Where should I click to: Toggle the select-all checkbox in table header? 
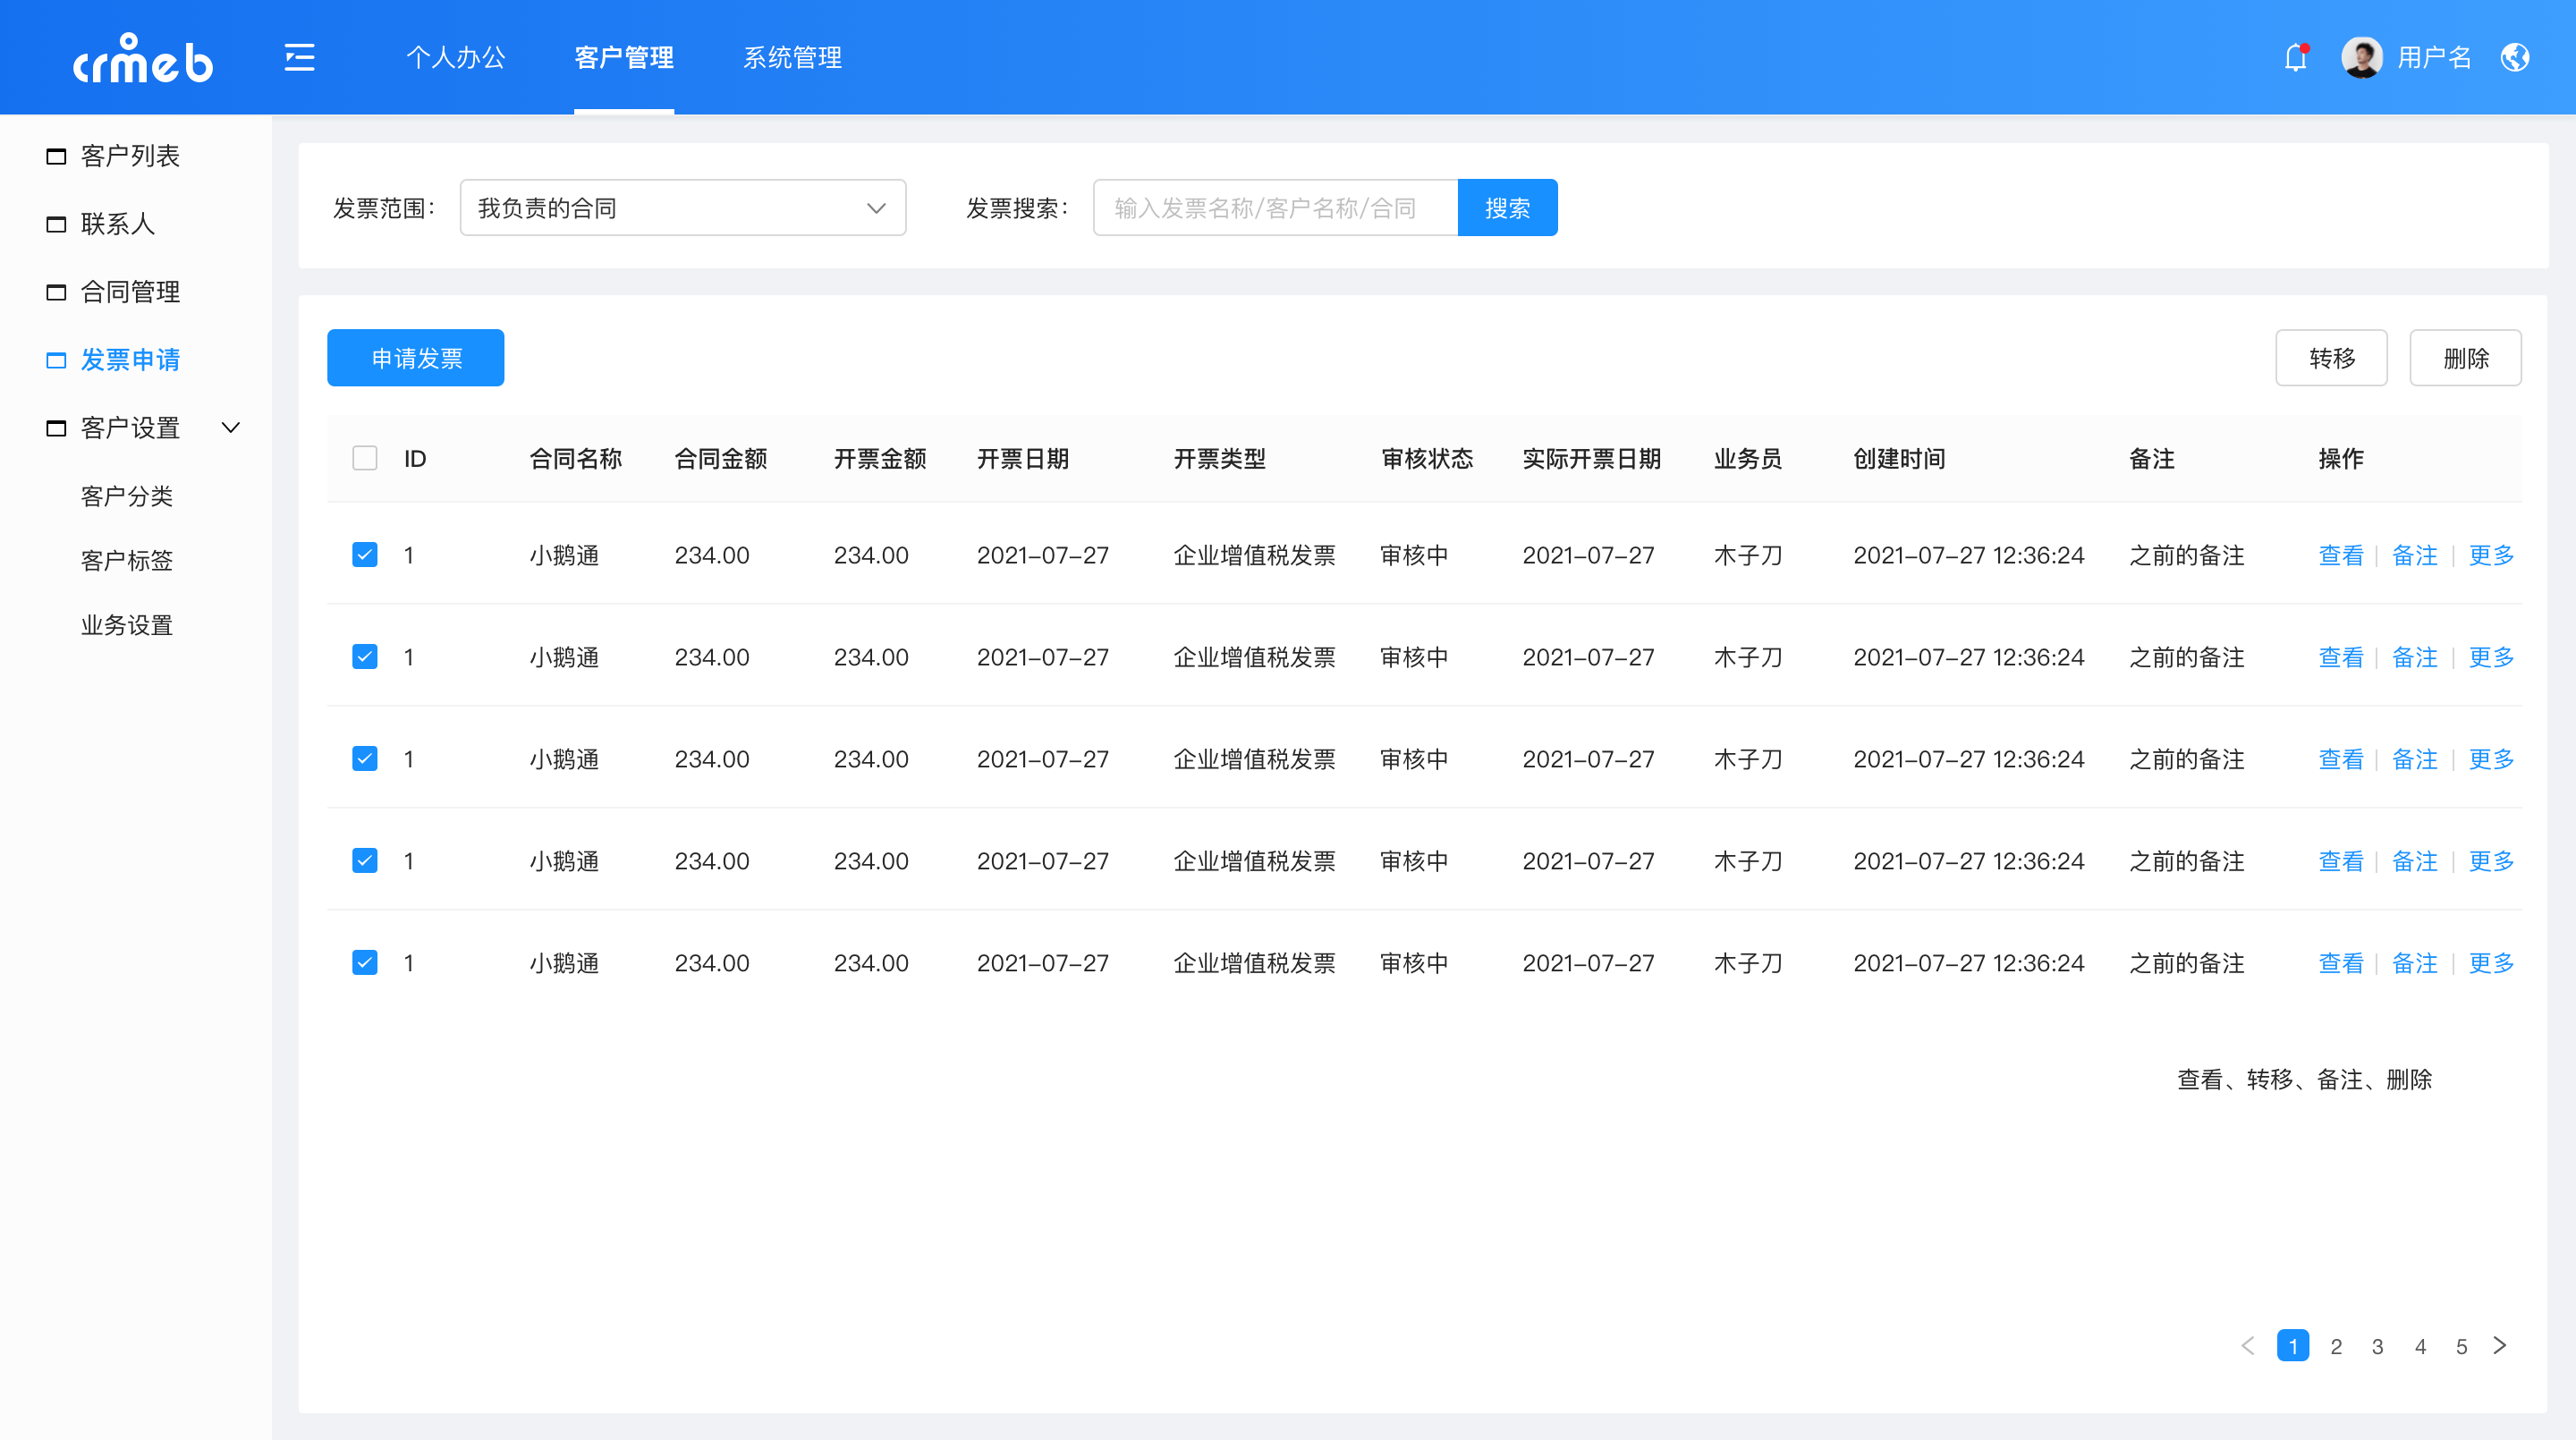pyautogui.click(x=365, y=458)
